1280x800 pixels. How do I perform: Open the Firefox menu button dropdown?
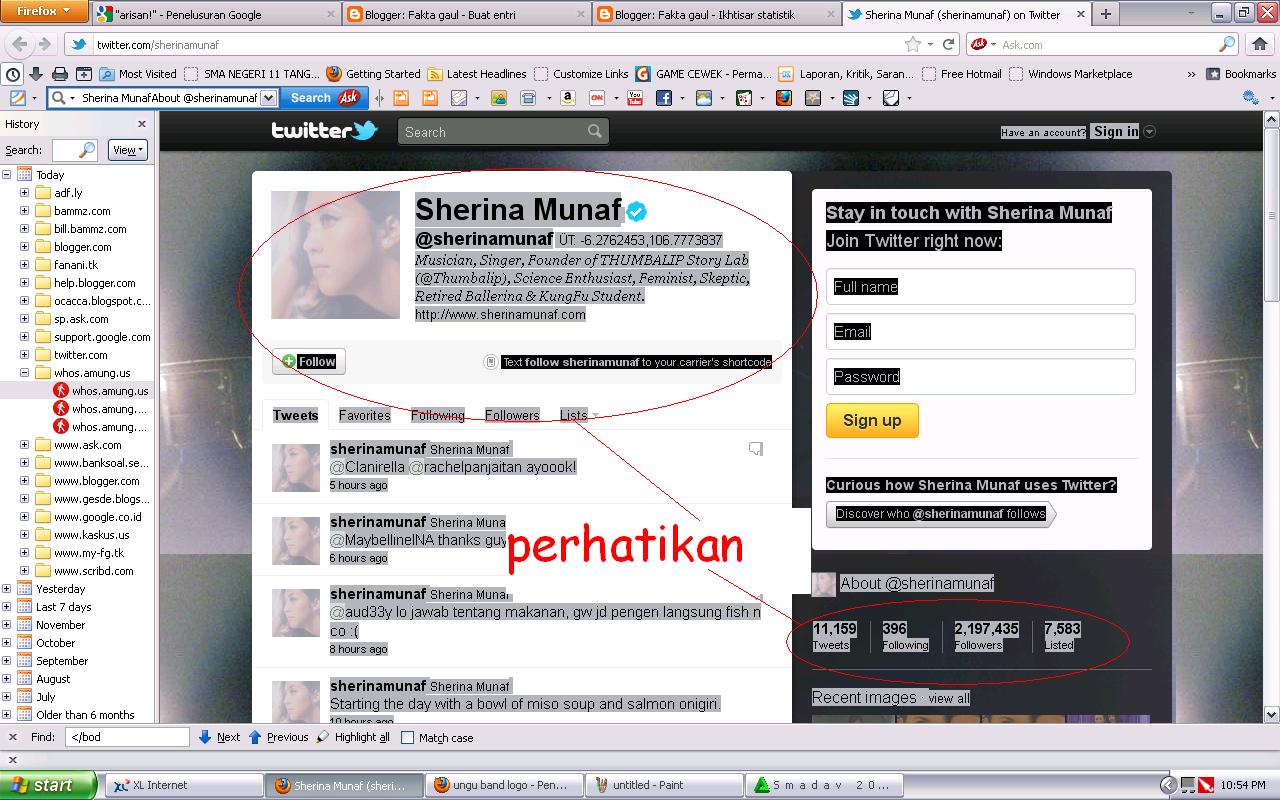click(43, 11)
